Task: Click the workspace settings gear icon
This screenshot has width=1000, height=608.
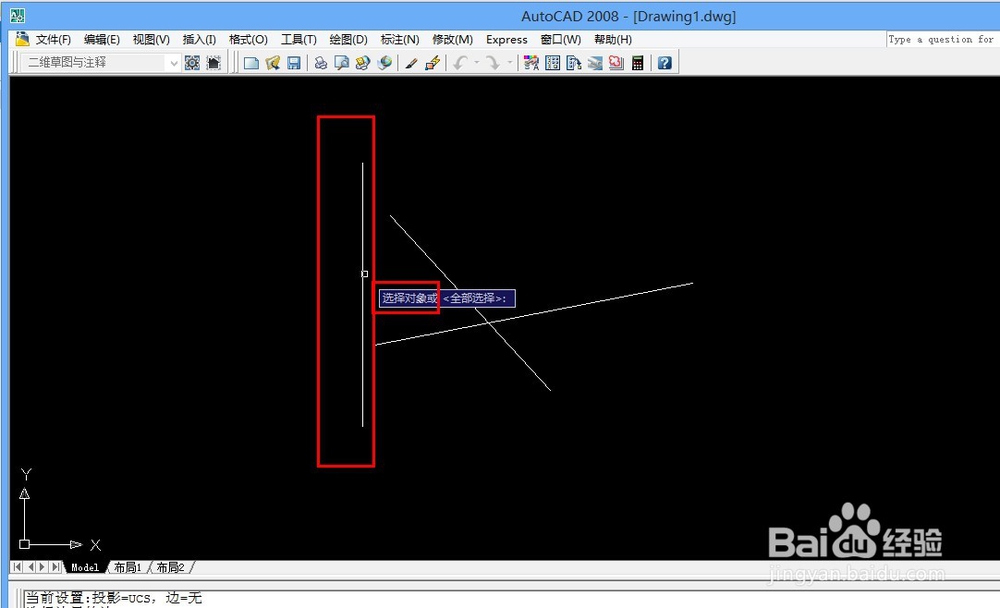Action: coord(192,63)
